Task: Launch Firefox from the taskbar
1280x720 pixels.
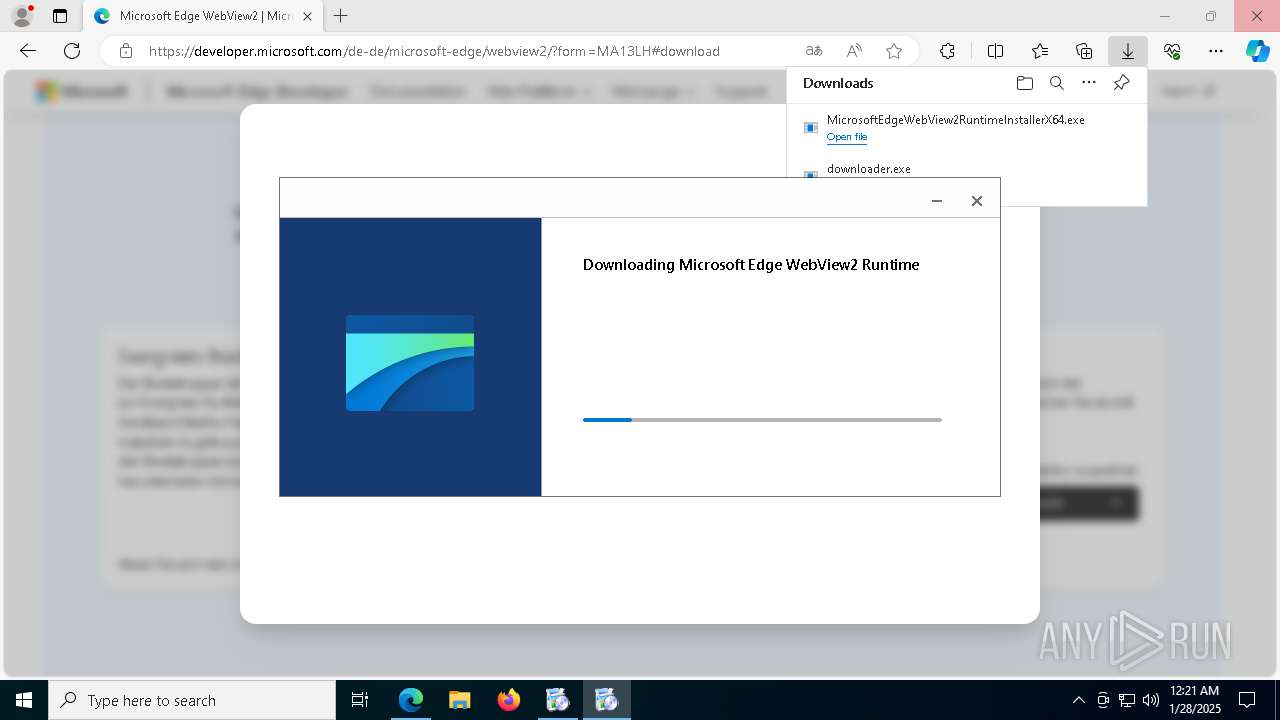Action: [509, 700]
